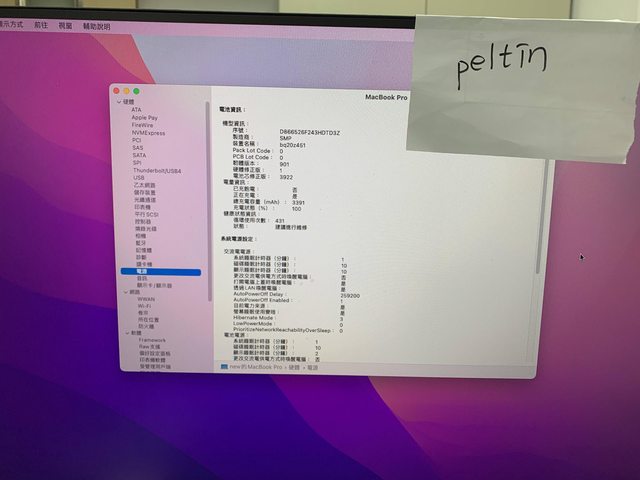Choose PCI in the sidebar
The width and height of the screenshot is (640, 480).
pyautogui.click(x=137, y=140)
